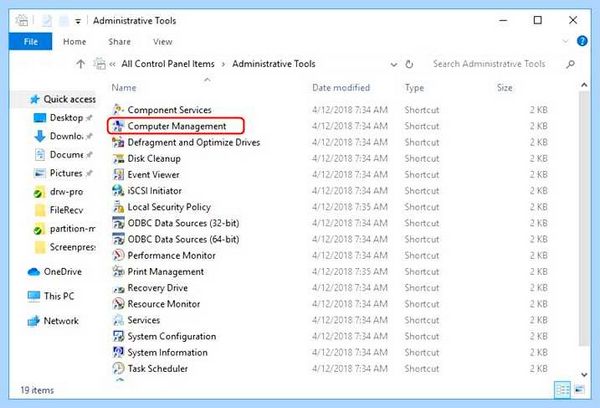Select the System Configuration icon
This screenshot has width=600, height=408.
[x=118, y=336]
